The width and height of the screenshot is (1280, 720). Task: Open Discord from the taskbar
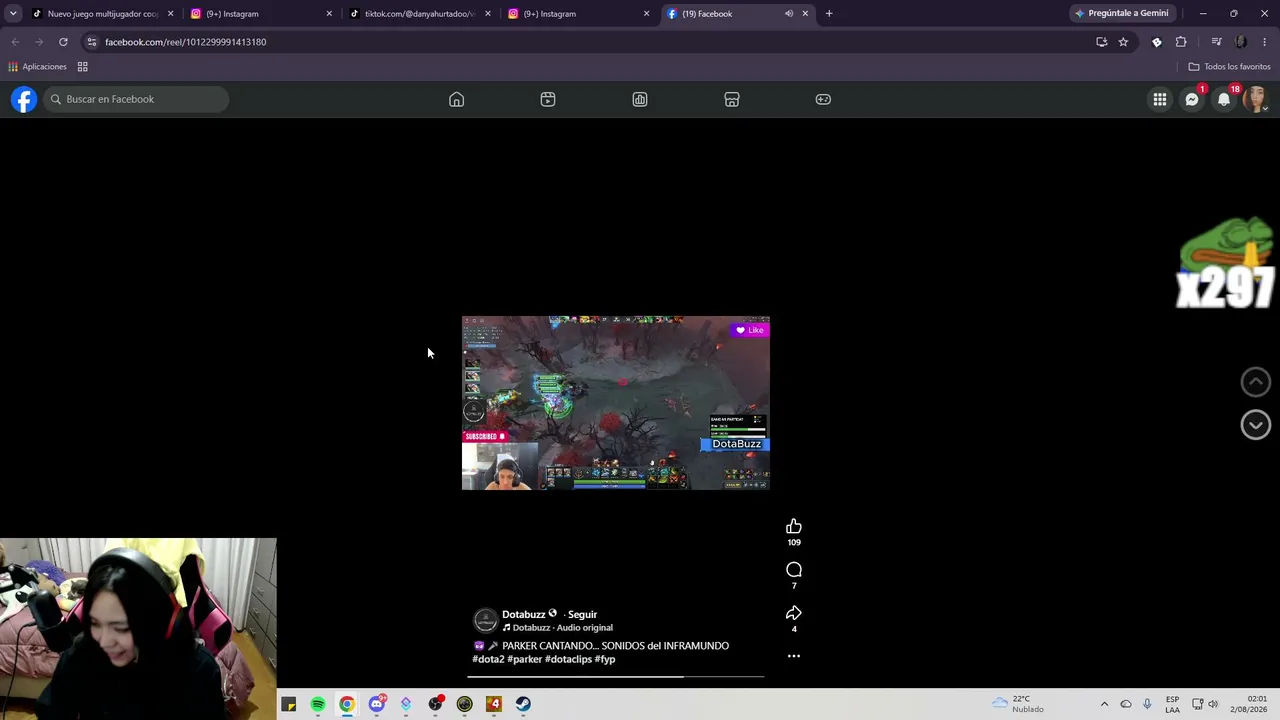[377, 704]
